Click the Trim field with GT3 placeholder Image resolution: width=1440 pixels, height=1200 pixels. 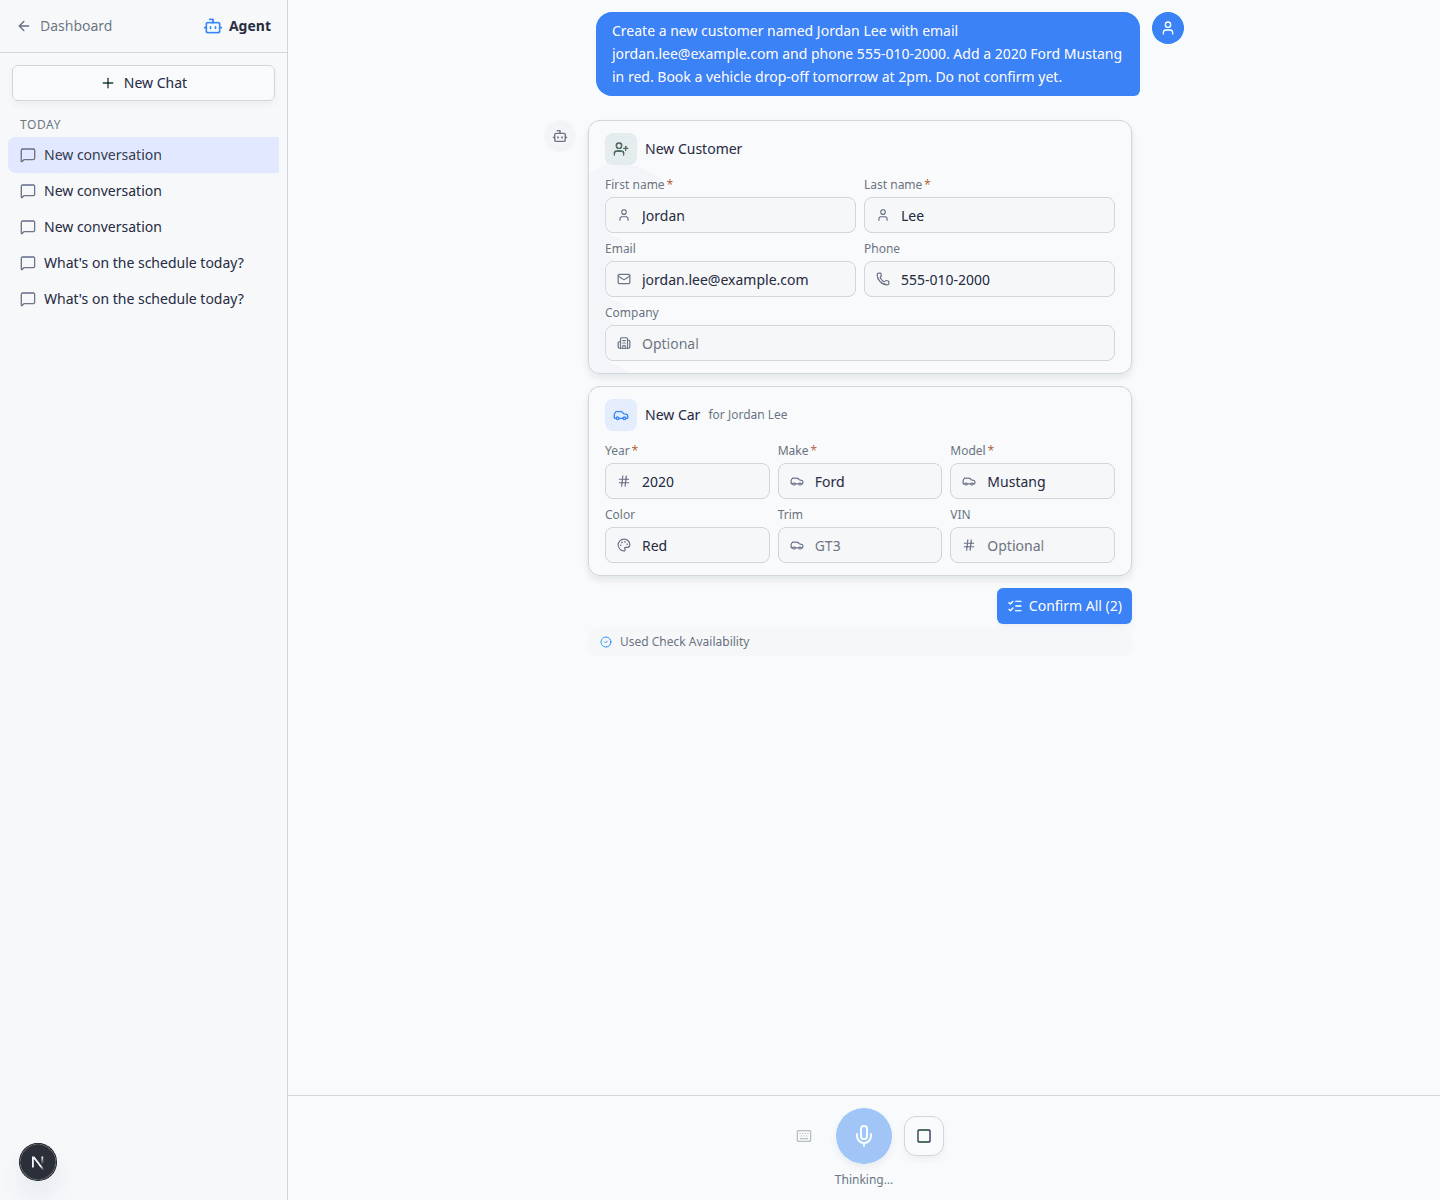click(860, 545)
